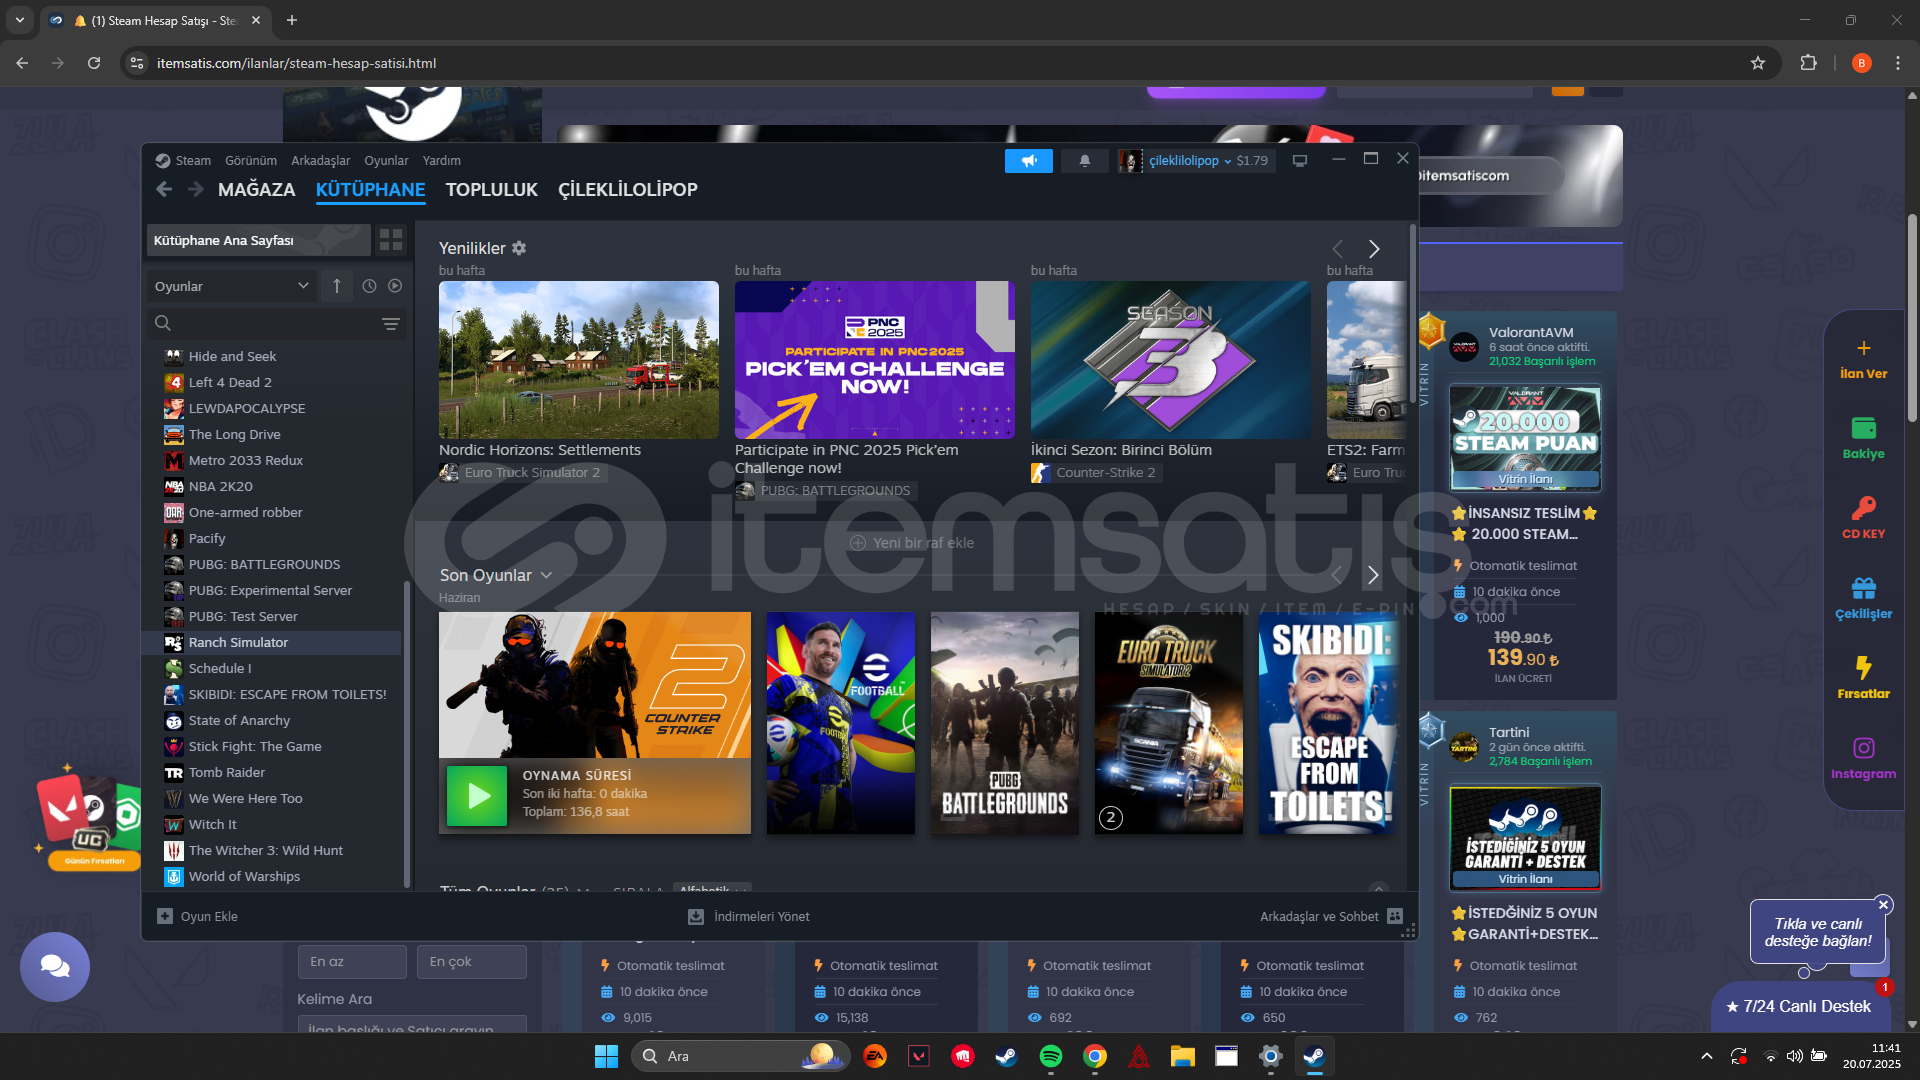Click the library search magnifier

(x=163, y=323)
